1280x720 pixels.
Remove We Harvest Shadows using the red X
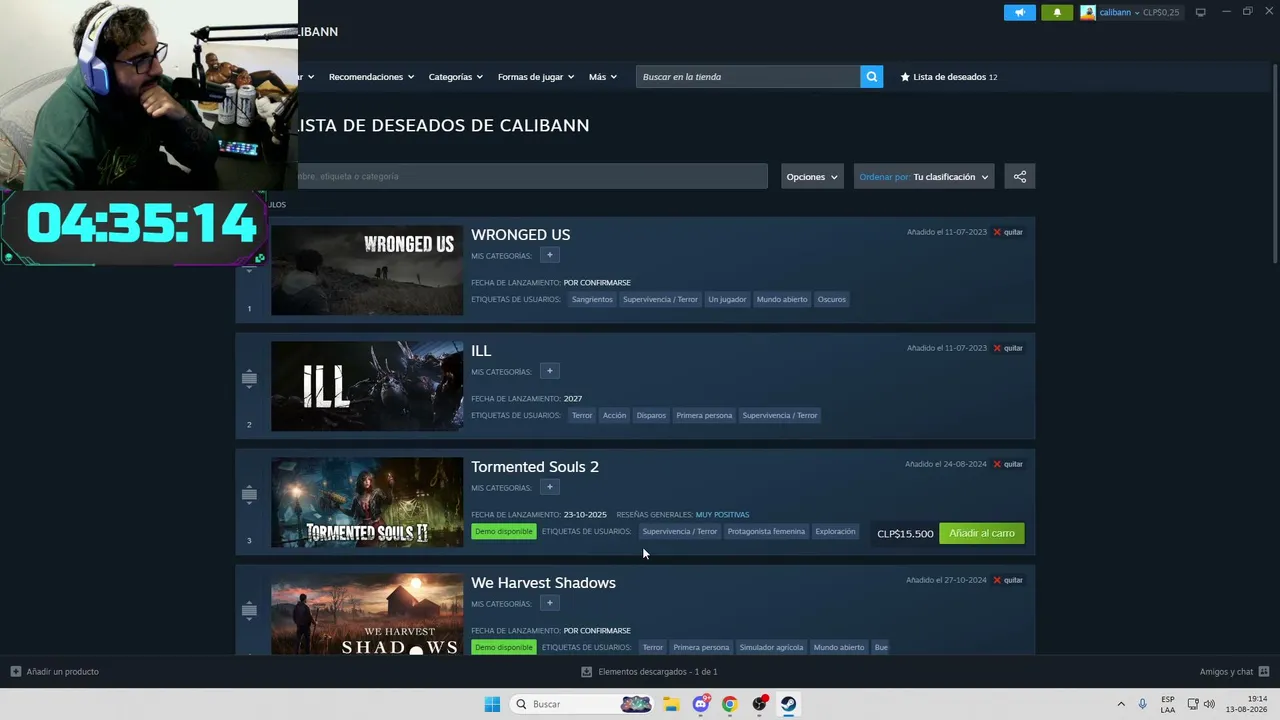coord(1008,580)
